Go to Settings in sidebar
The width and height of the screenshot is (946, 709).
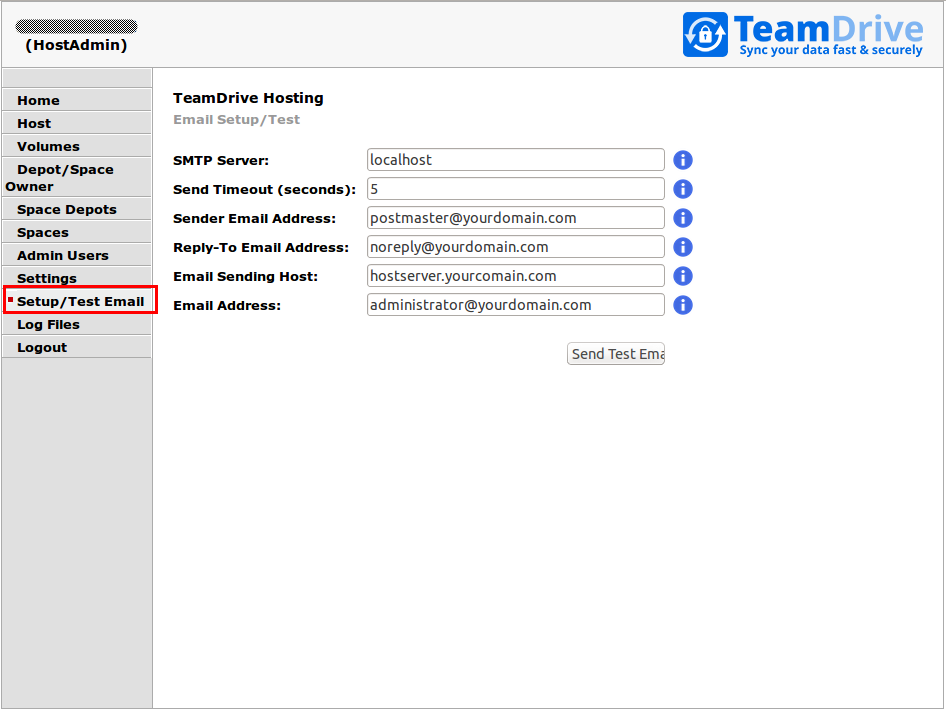click(x=77, y=277)
